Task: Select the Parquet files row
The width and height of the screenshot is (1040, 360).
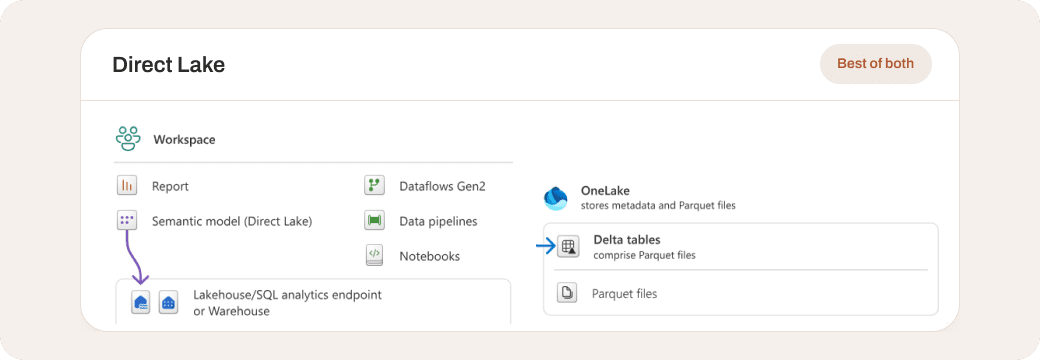Action: [741, 292]
